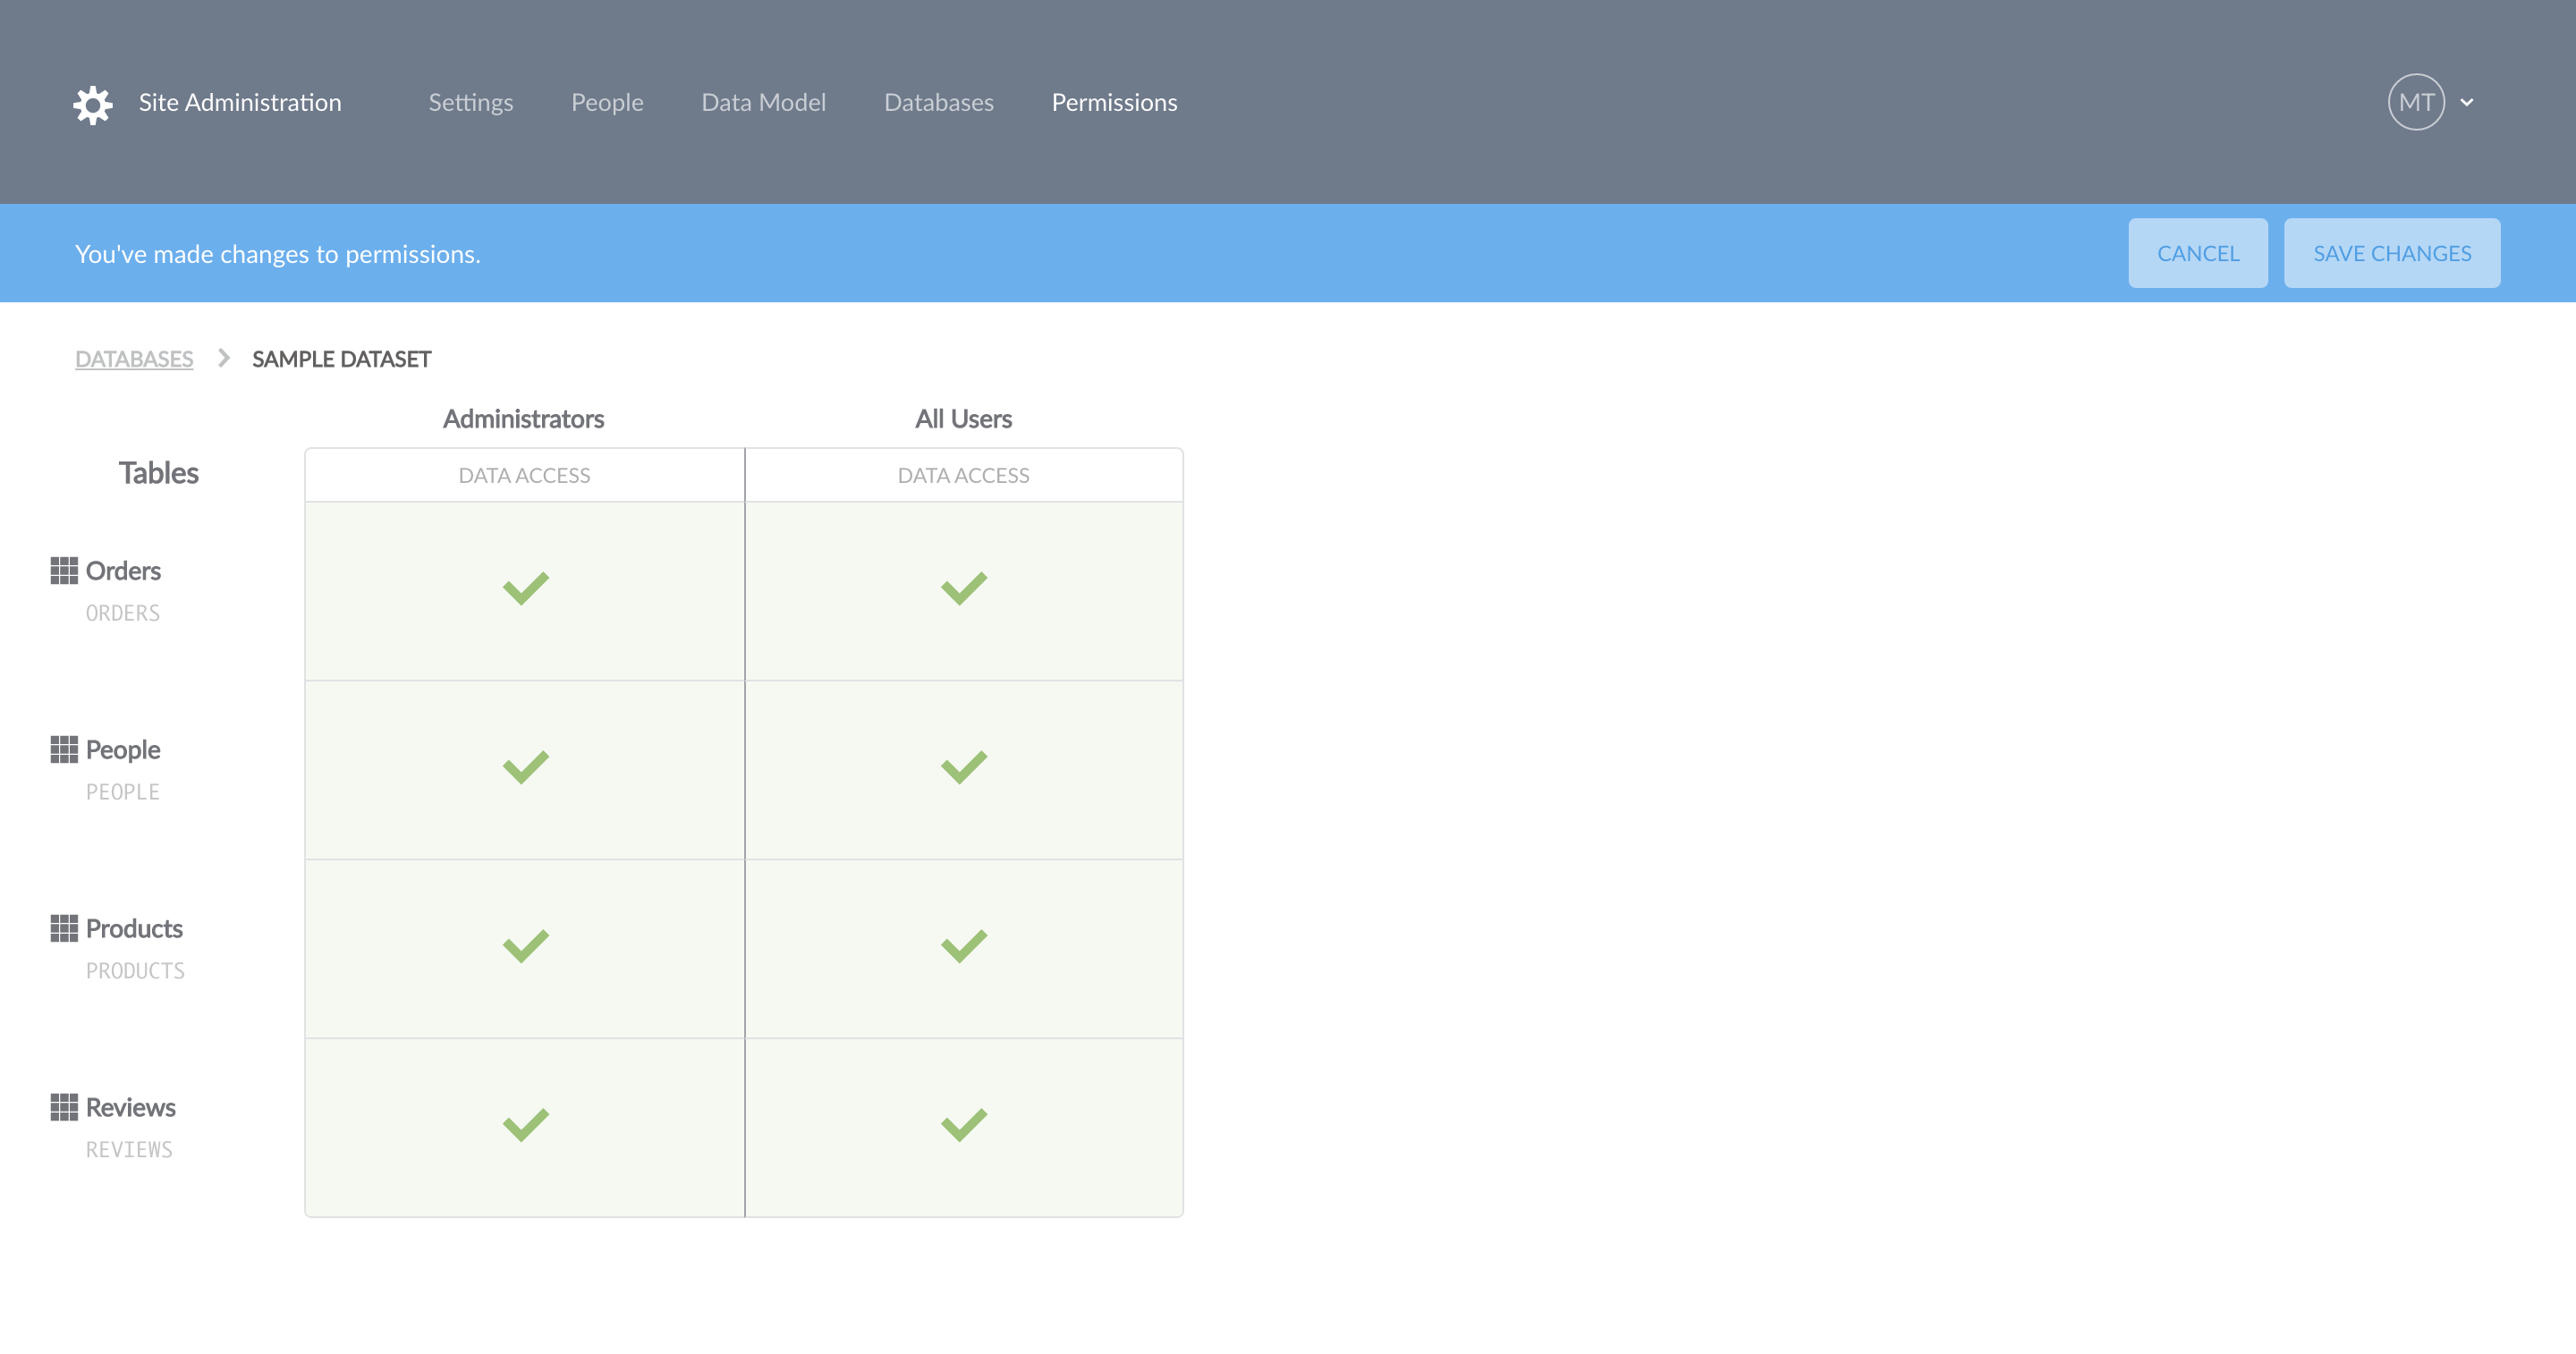Open the Permissions nav item
Viewport: 2576px width, 1354px height.
1114,103
